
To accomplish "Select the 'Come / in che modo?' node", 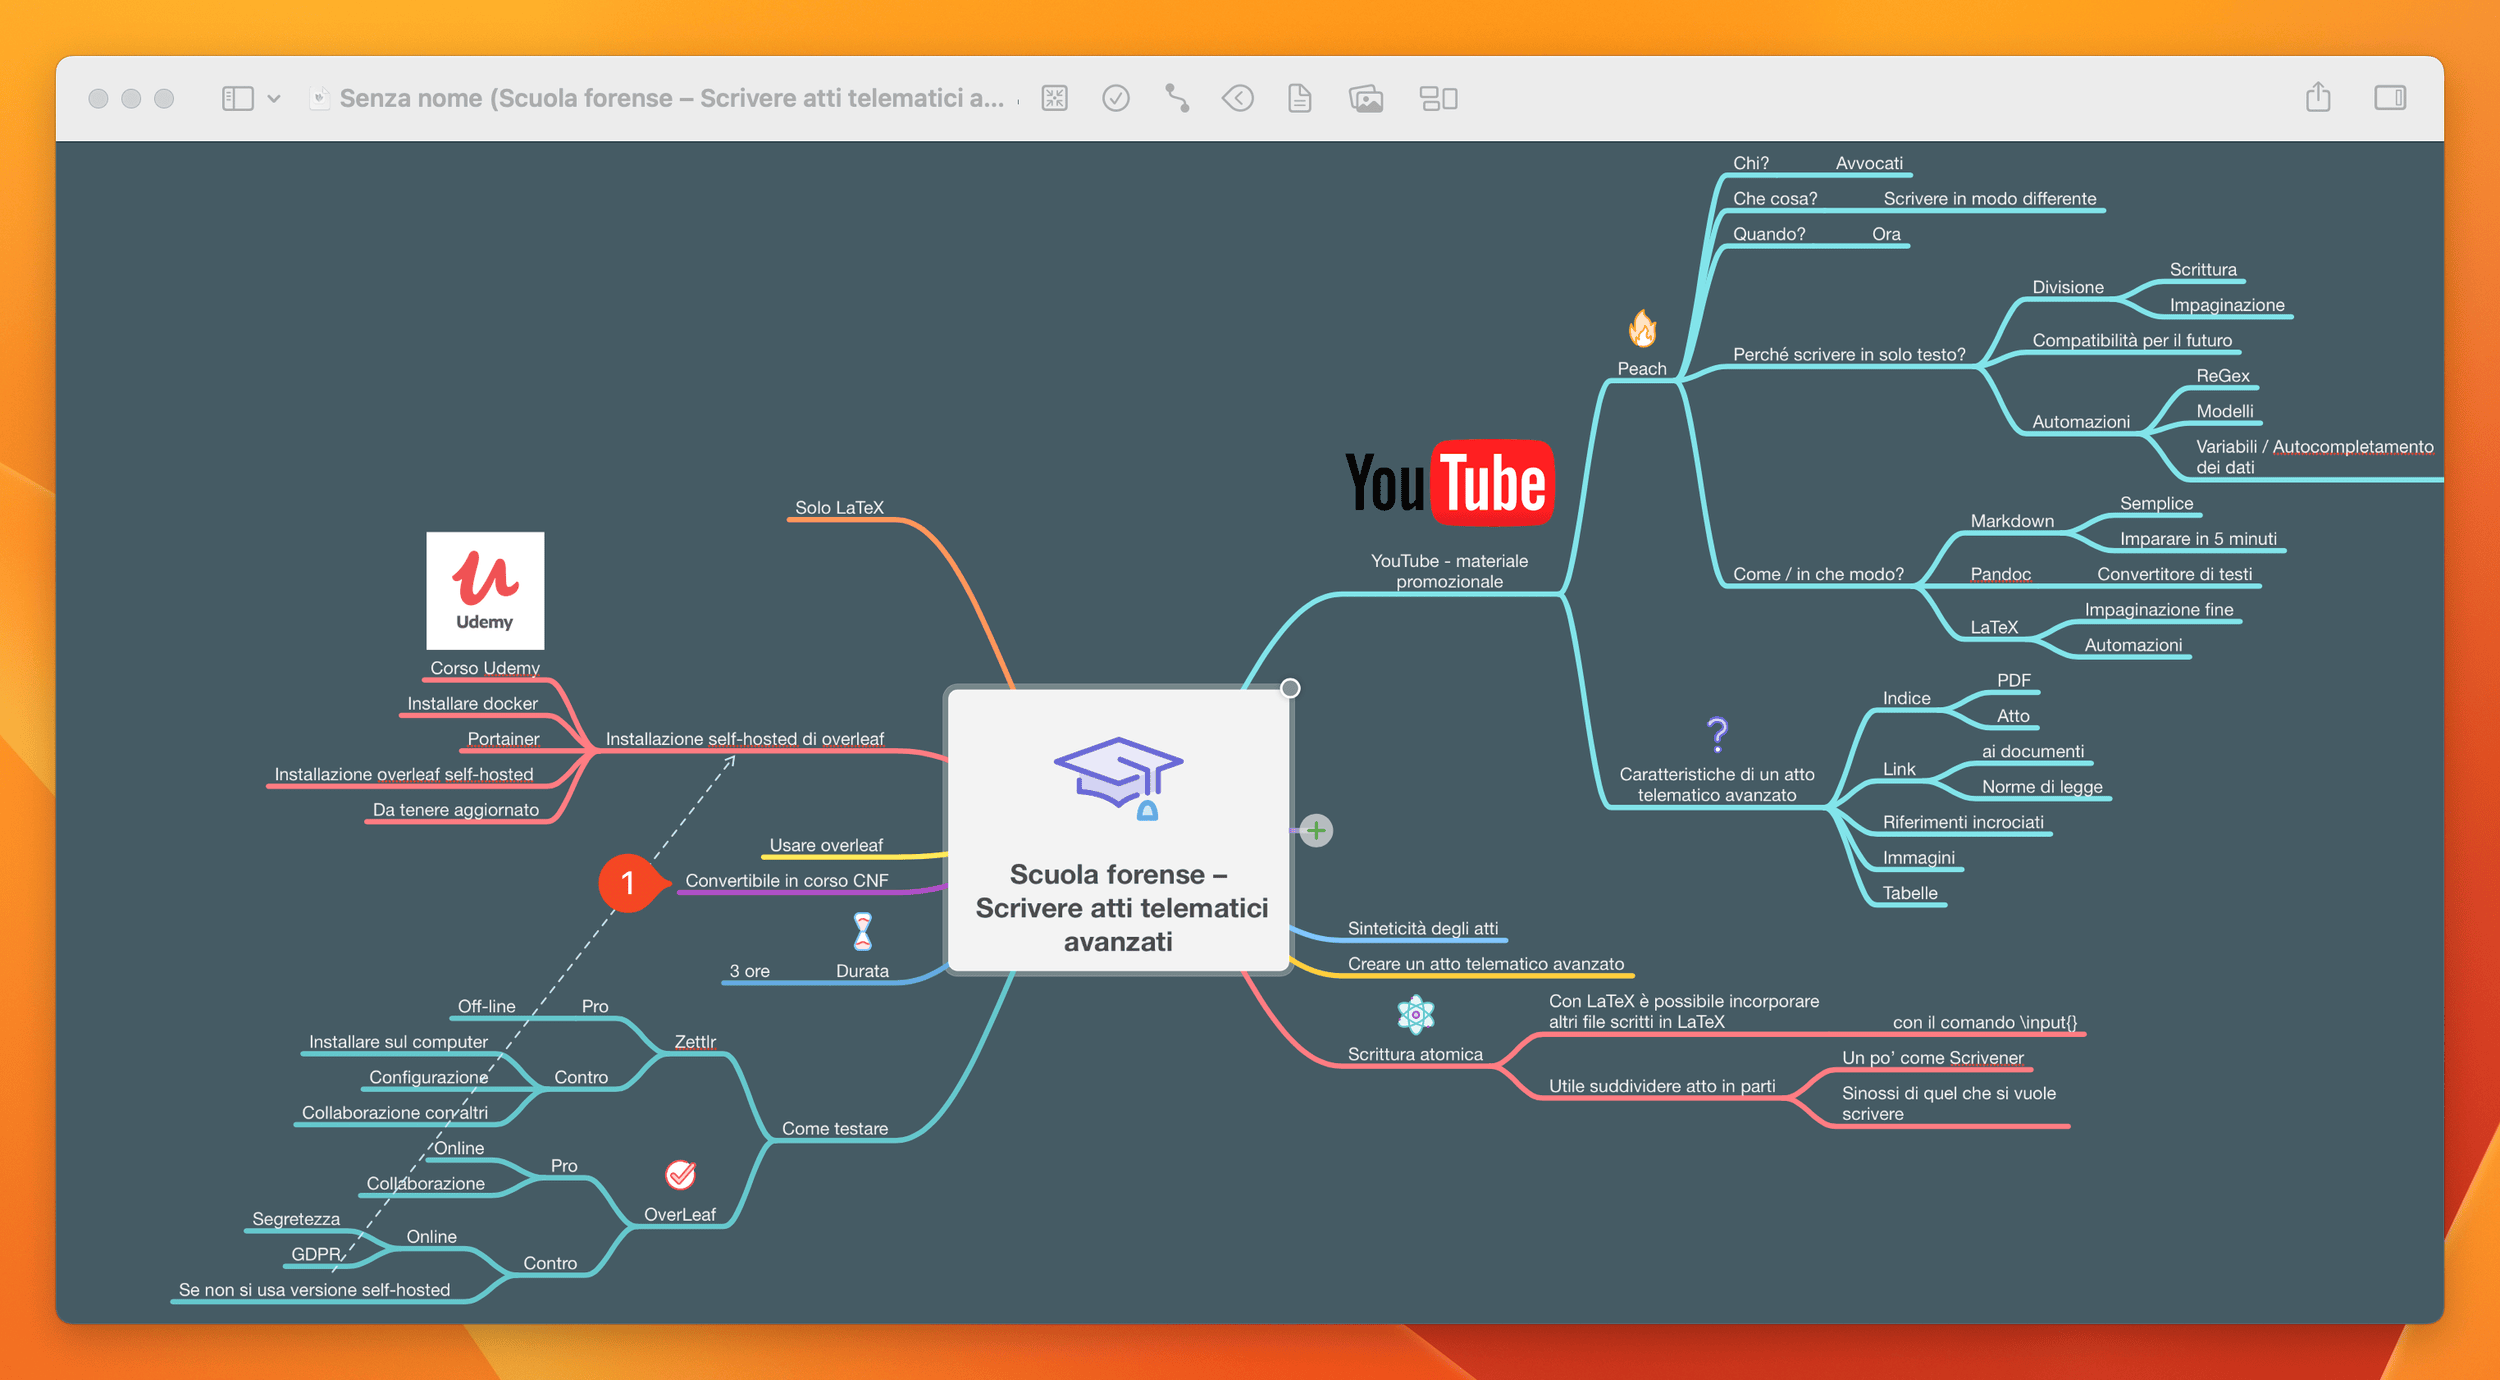I will coord(1818,574).
